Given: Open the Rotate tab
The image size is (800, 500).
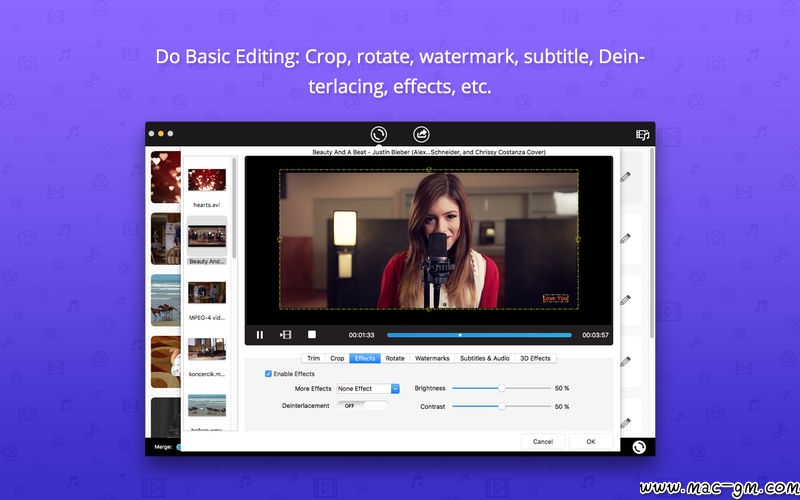Looking at the screenshot, I should (395, 358).
